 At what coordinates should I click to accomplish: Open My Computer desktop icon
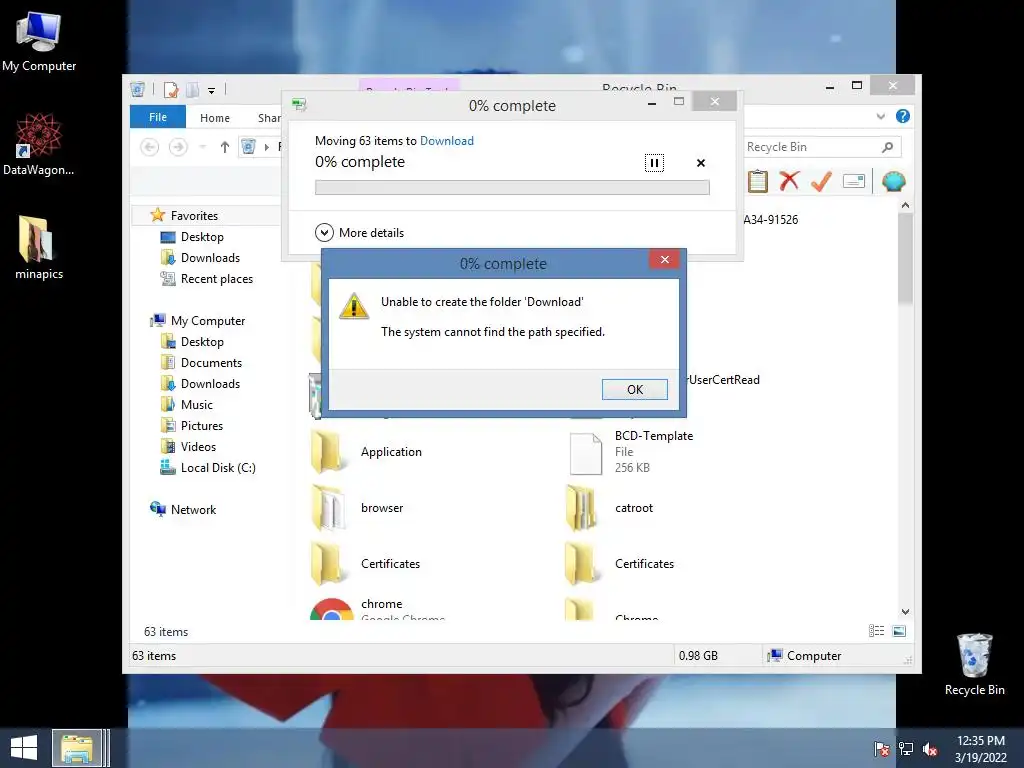39,41
